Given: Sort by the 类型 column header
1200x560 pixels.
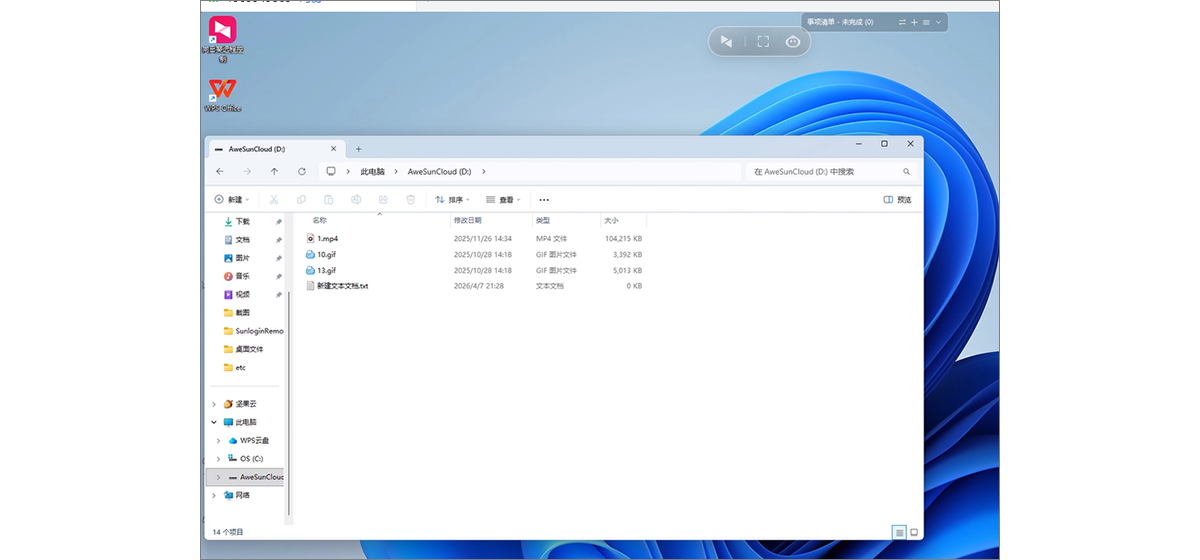Looking at the screenshot, I should point(542,220).
